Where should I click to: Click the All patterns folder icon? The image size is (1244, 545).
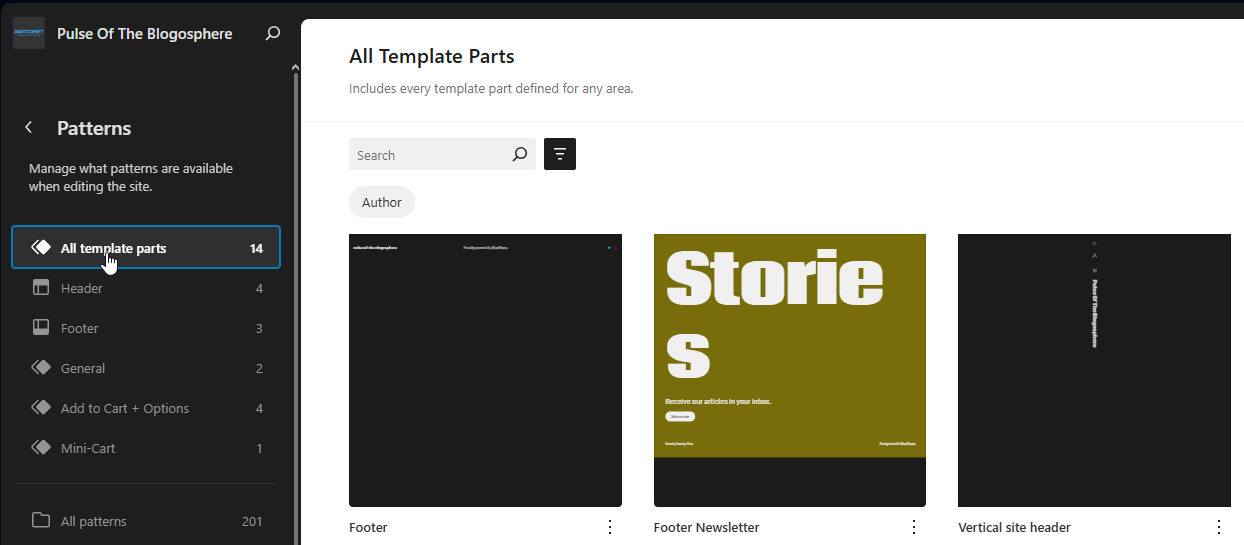(41, 520)
